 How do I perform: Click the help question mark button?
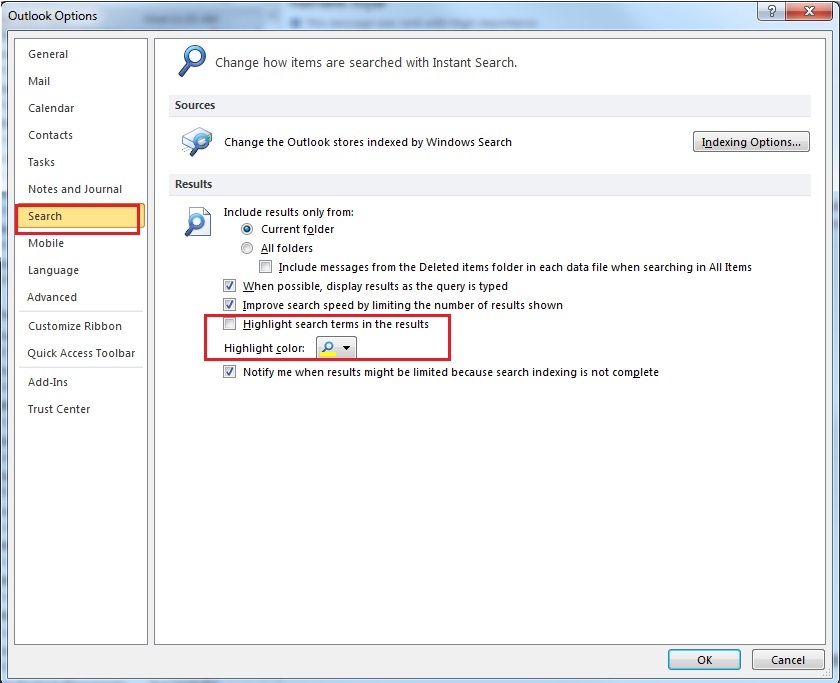771,11
